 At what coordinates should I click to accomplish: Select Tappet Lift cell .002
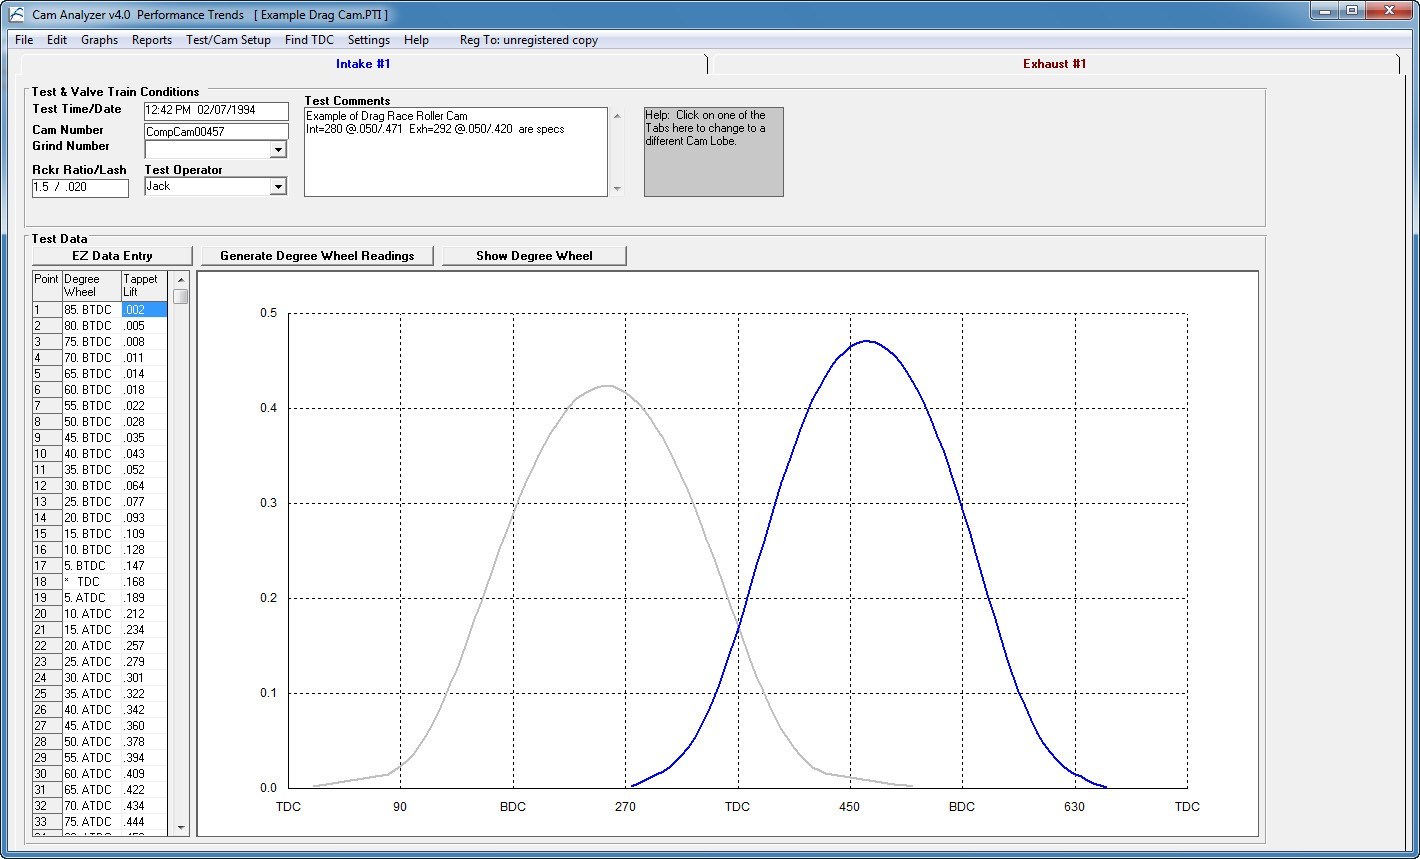(x=144, y=310)
